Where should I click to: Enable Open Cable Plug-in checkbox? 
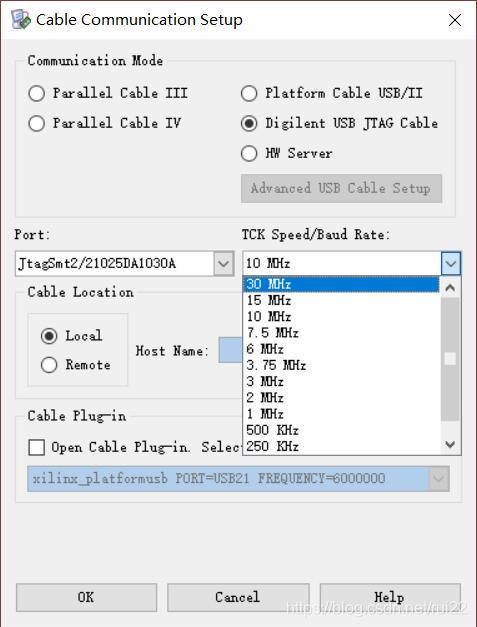click(36, 447)
